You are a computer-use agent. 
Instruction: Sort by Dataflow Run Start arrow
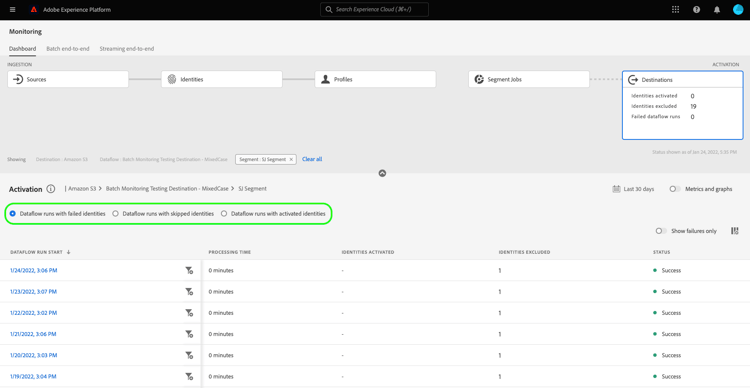tap(68, 252)
